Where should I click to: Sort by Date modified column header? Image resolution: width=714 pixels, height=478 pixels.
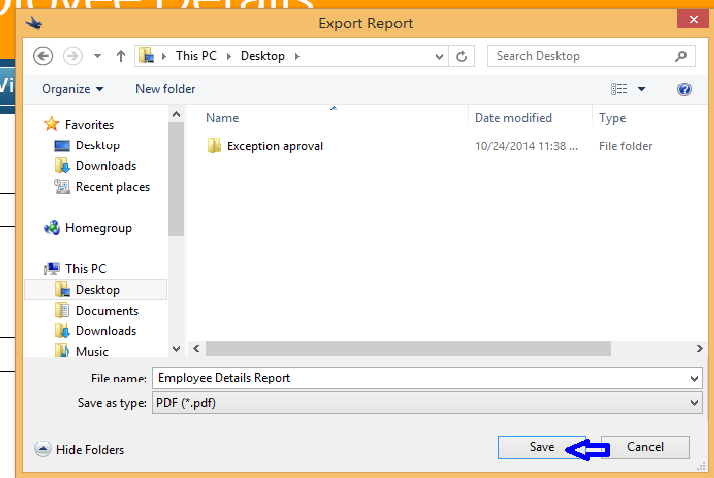pyautogui.click(x=513, y=118)
